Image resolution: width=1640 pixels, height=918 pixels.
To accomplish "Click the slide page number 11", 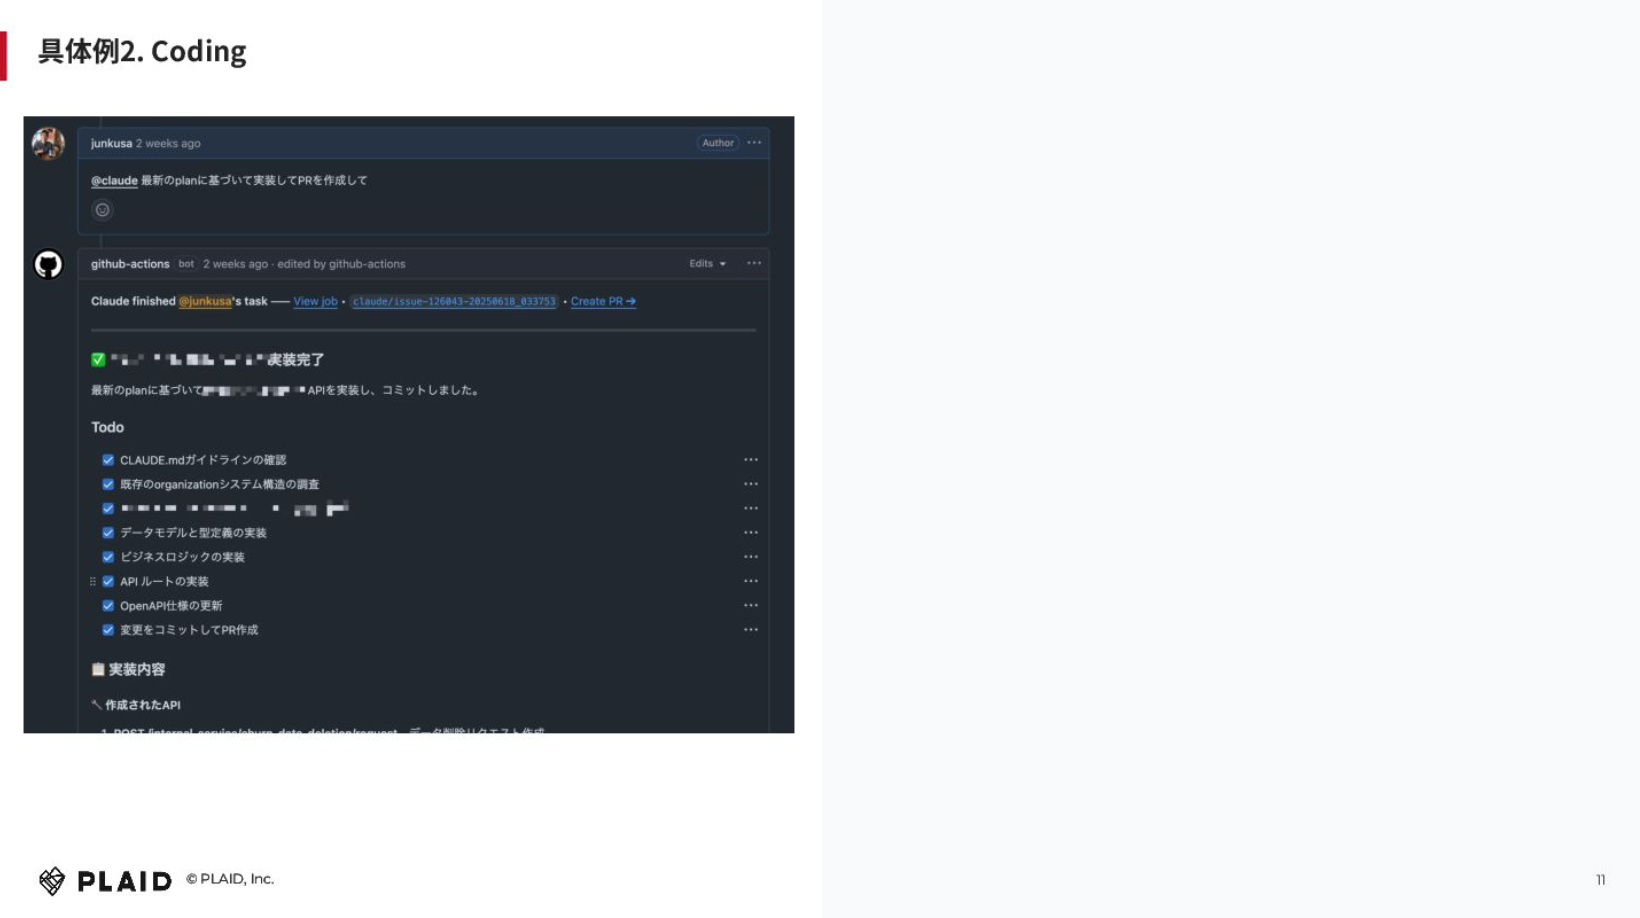I will [x=1600, y=880].
